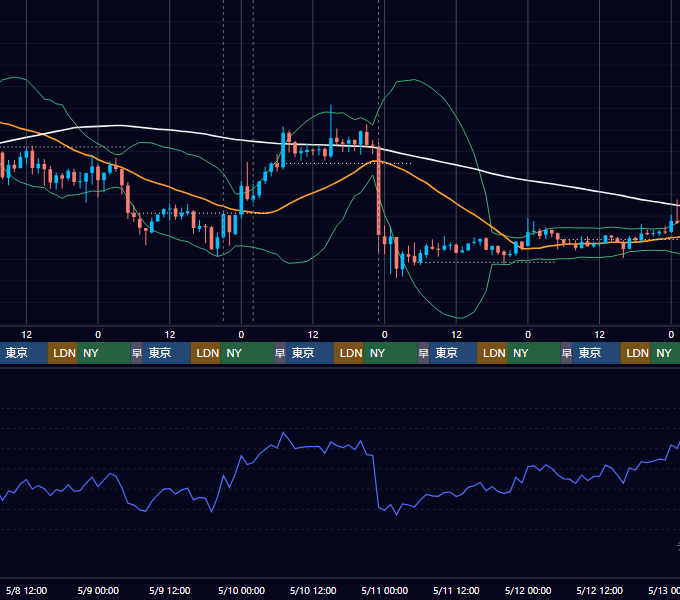Screen dimensions: 680x600
Task: Select 東京 session block above 5/11 12:00
Action: [x=453, y=353]
